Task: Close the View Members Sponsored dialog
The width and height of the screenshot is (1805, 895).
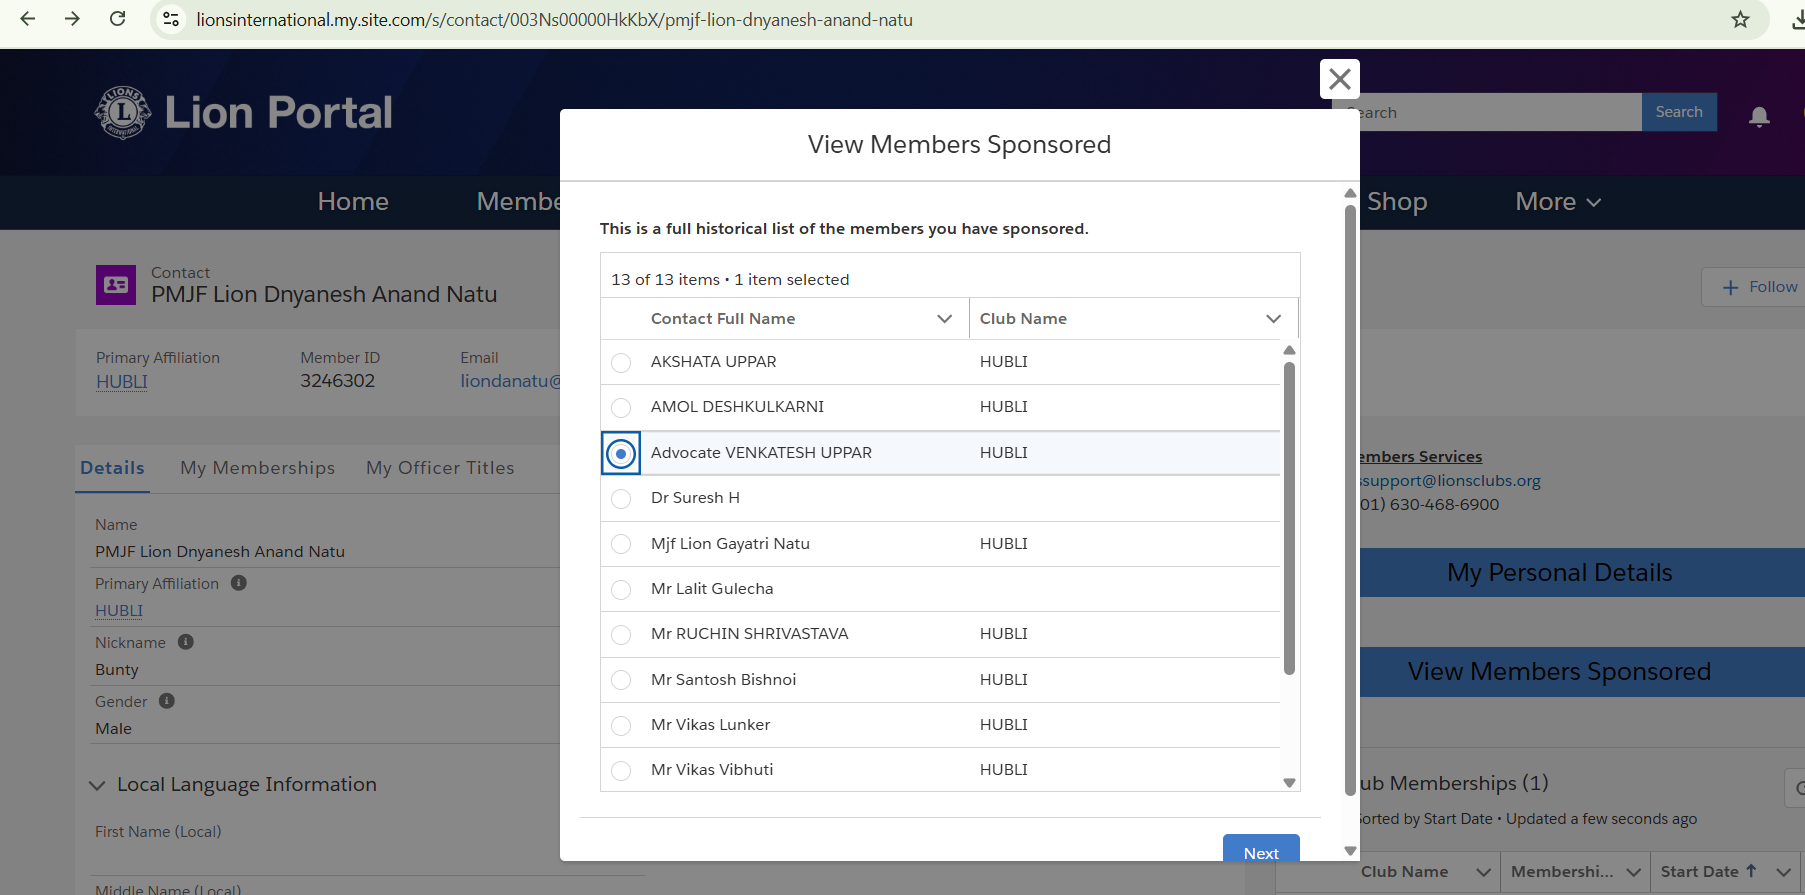Action: [1339, 79]
